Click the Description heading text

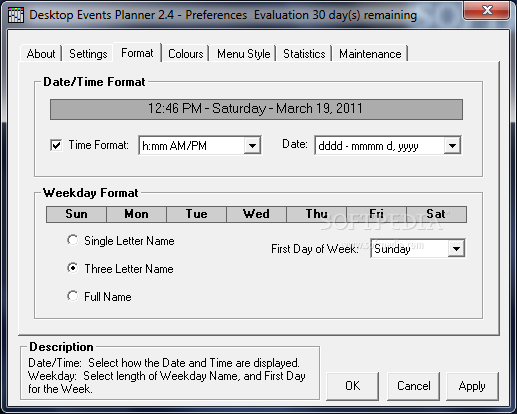61,347
